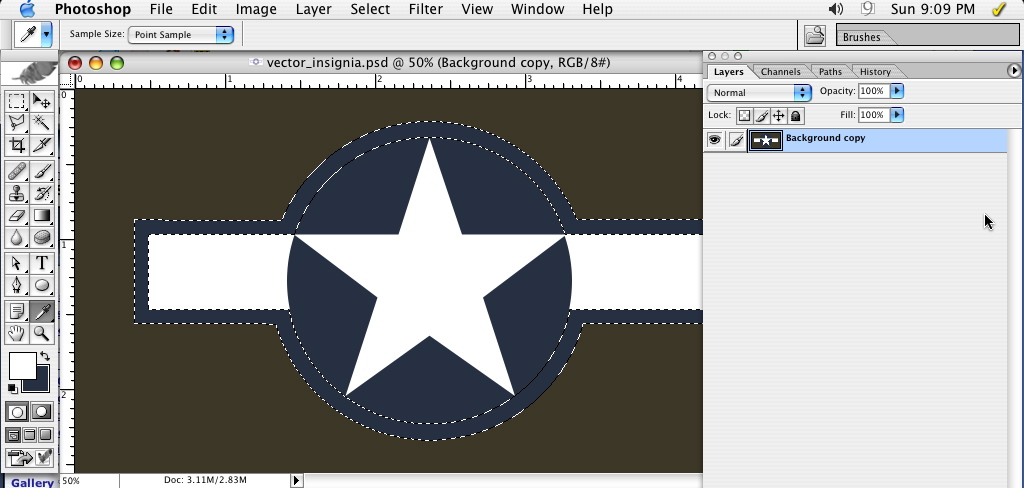
Task: Select the Polygonal Lasso tool
Action: coord(16,122)
